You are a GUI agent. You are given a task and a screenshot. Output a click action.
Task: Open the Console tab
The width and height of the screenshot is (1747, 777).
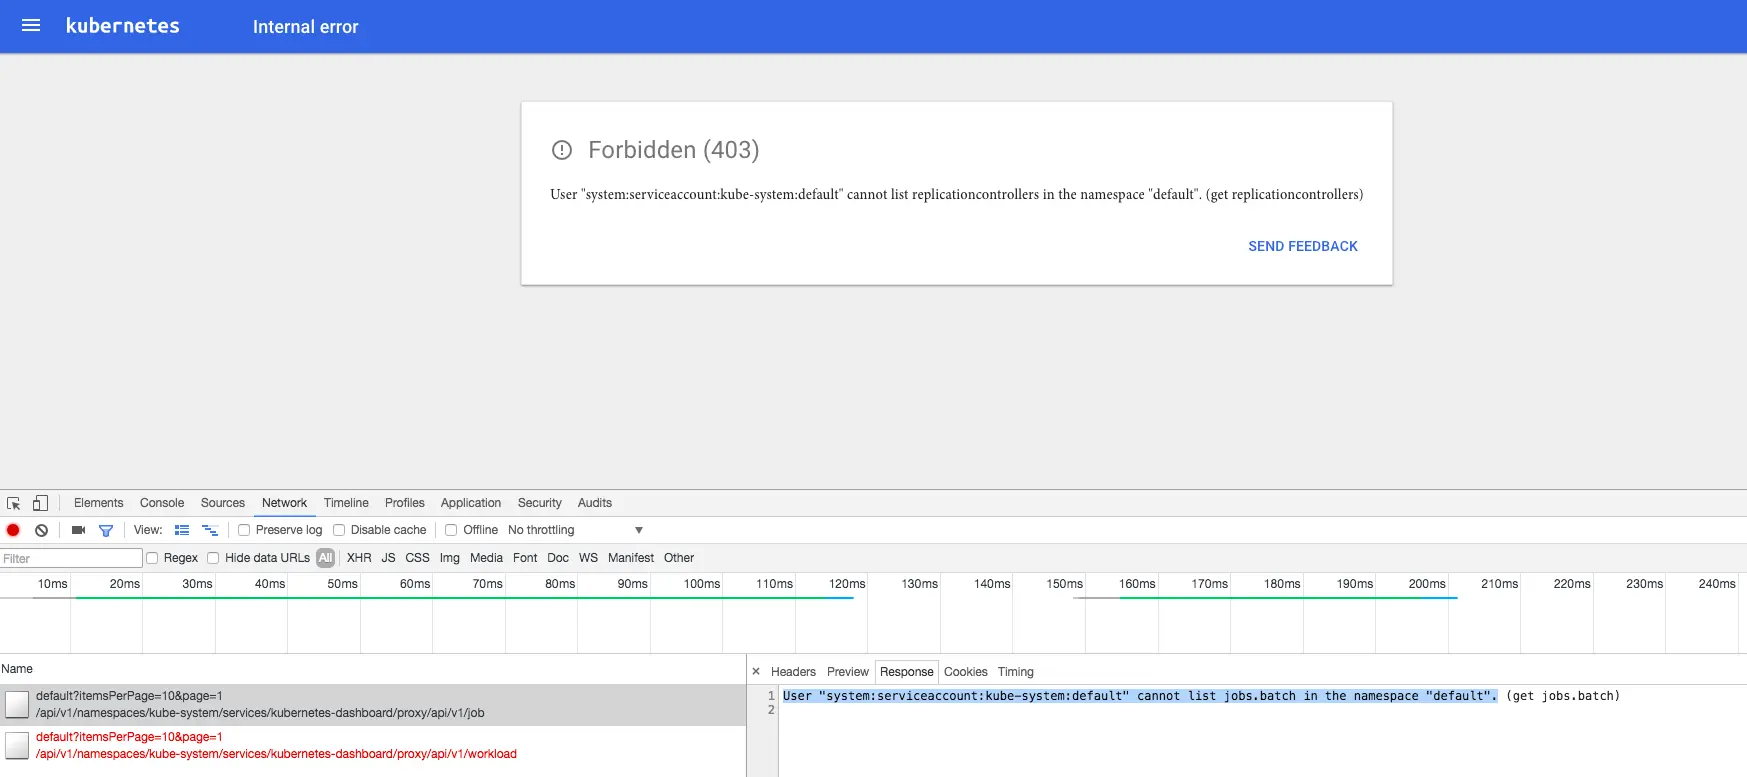click(x=162, y=503)
